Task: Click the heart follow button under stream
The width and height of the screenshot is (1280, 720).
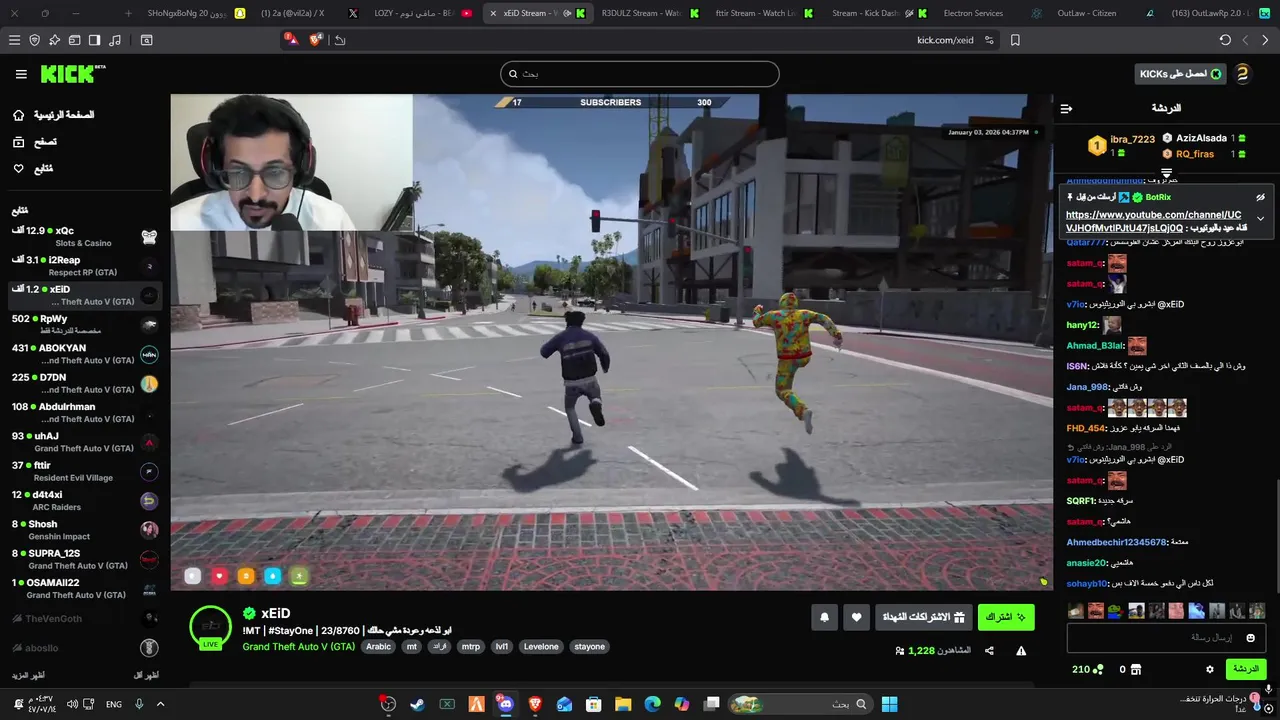Action: click(x=856, y=618)
